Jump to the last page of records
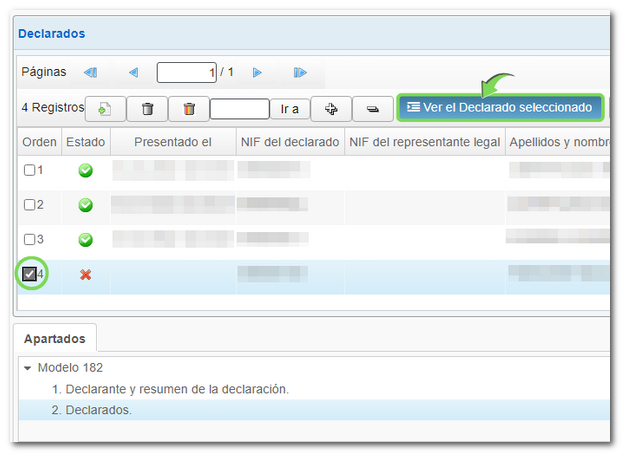Image resolution: width=621 pixels, height=453 pixels. pyautogui.click(x=300, y=72)
